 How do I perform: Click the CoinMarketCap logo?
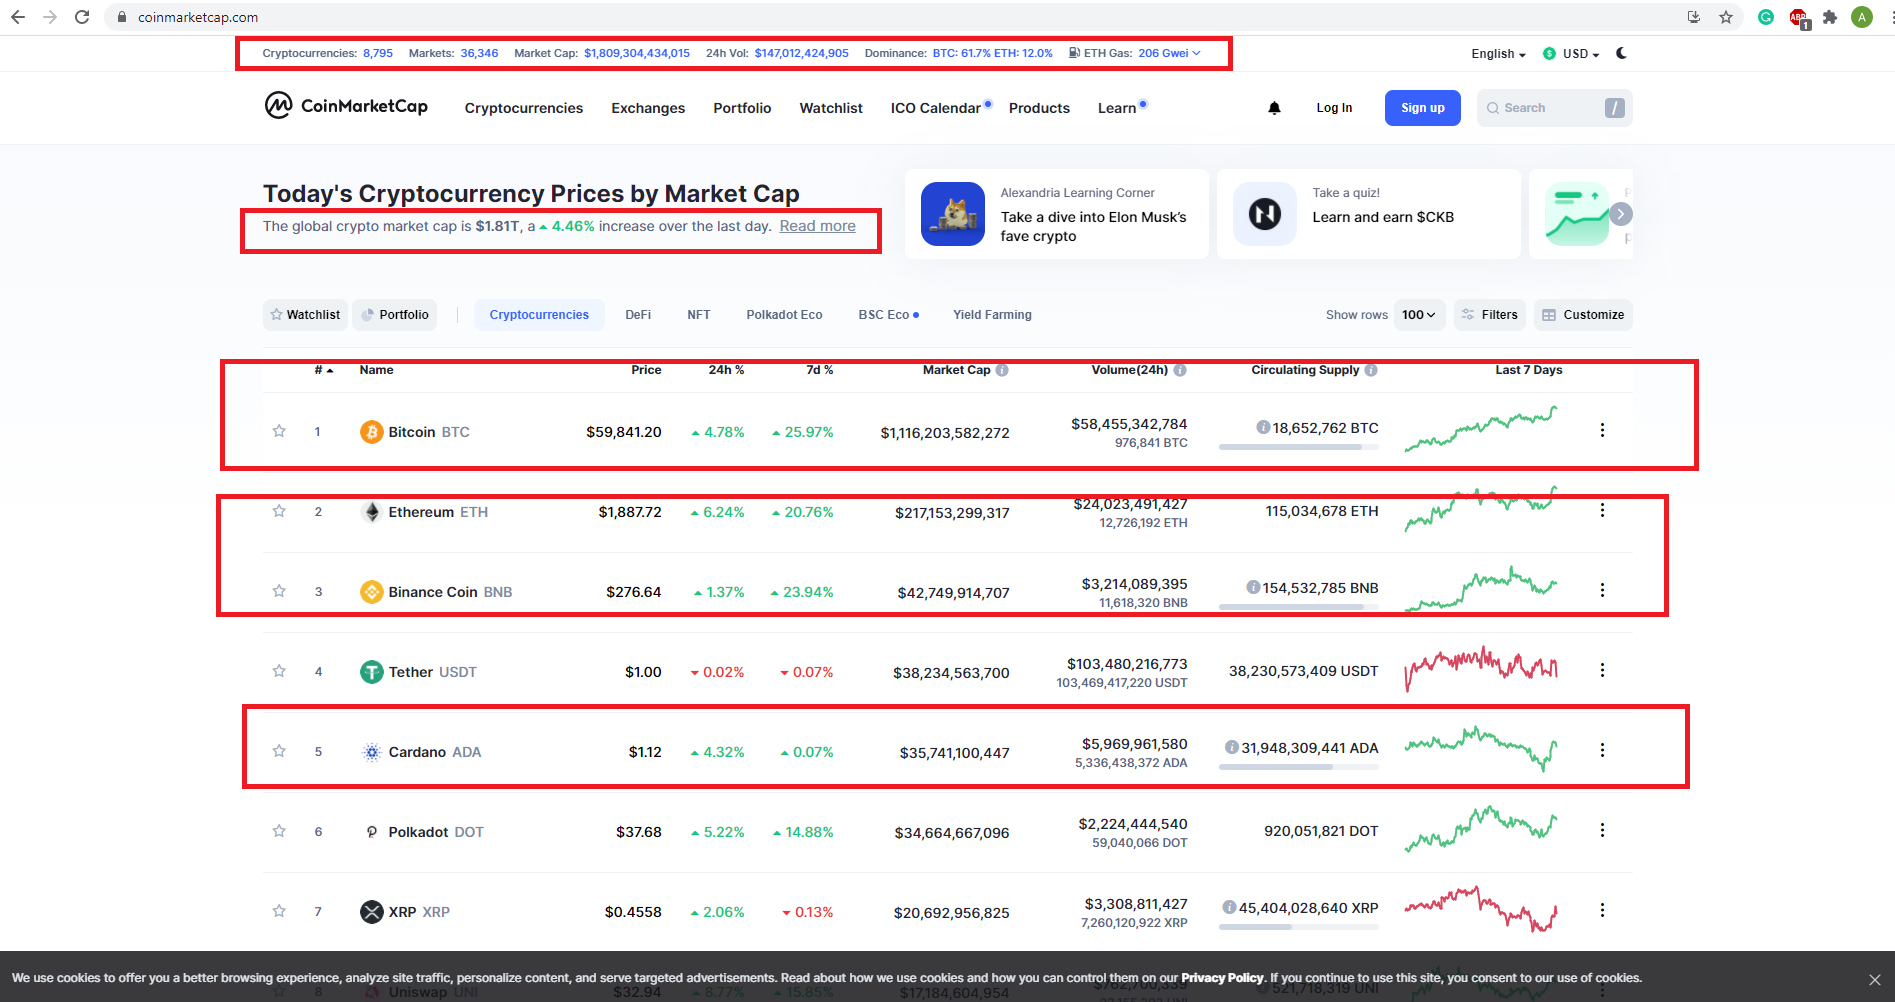click(x=346, y=106)
